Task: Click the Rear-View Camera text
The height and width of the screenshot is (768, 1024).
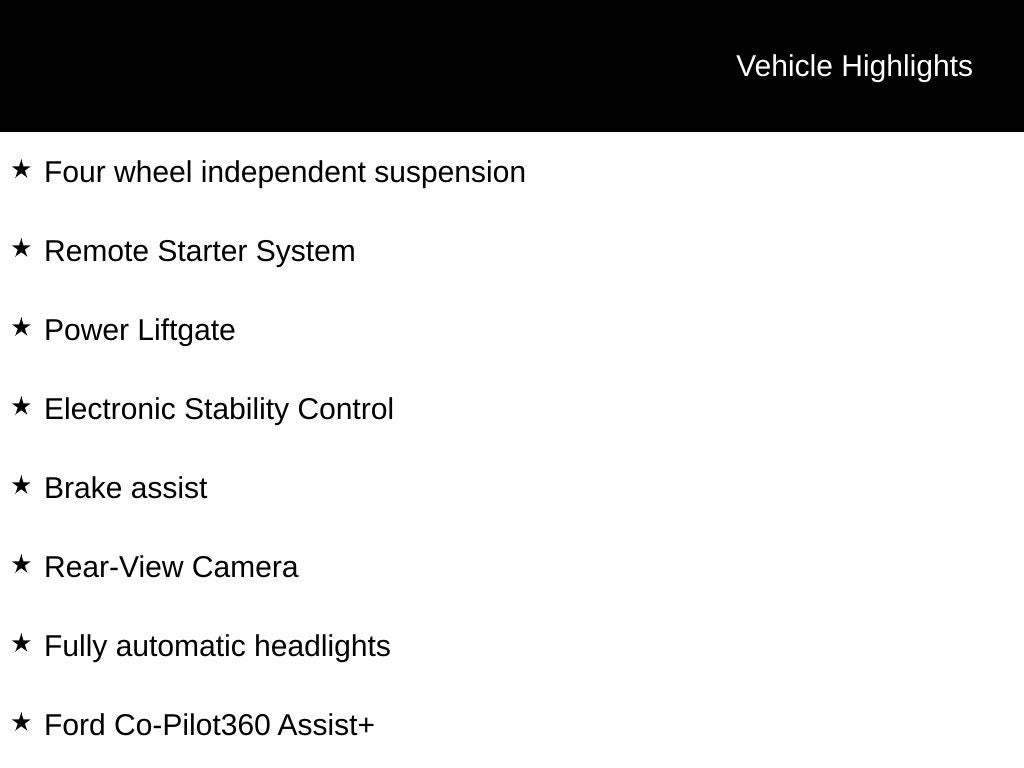Action: pos(171,568)
